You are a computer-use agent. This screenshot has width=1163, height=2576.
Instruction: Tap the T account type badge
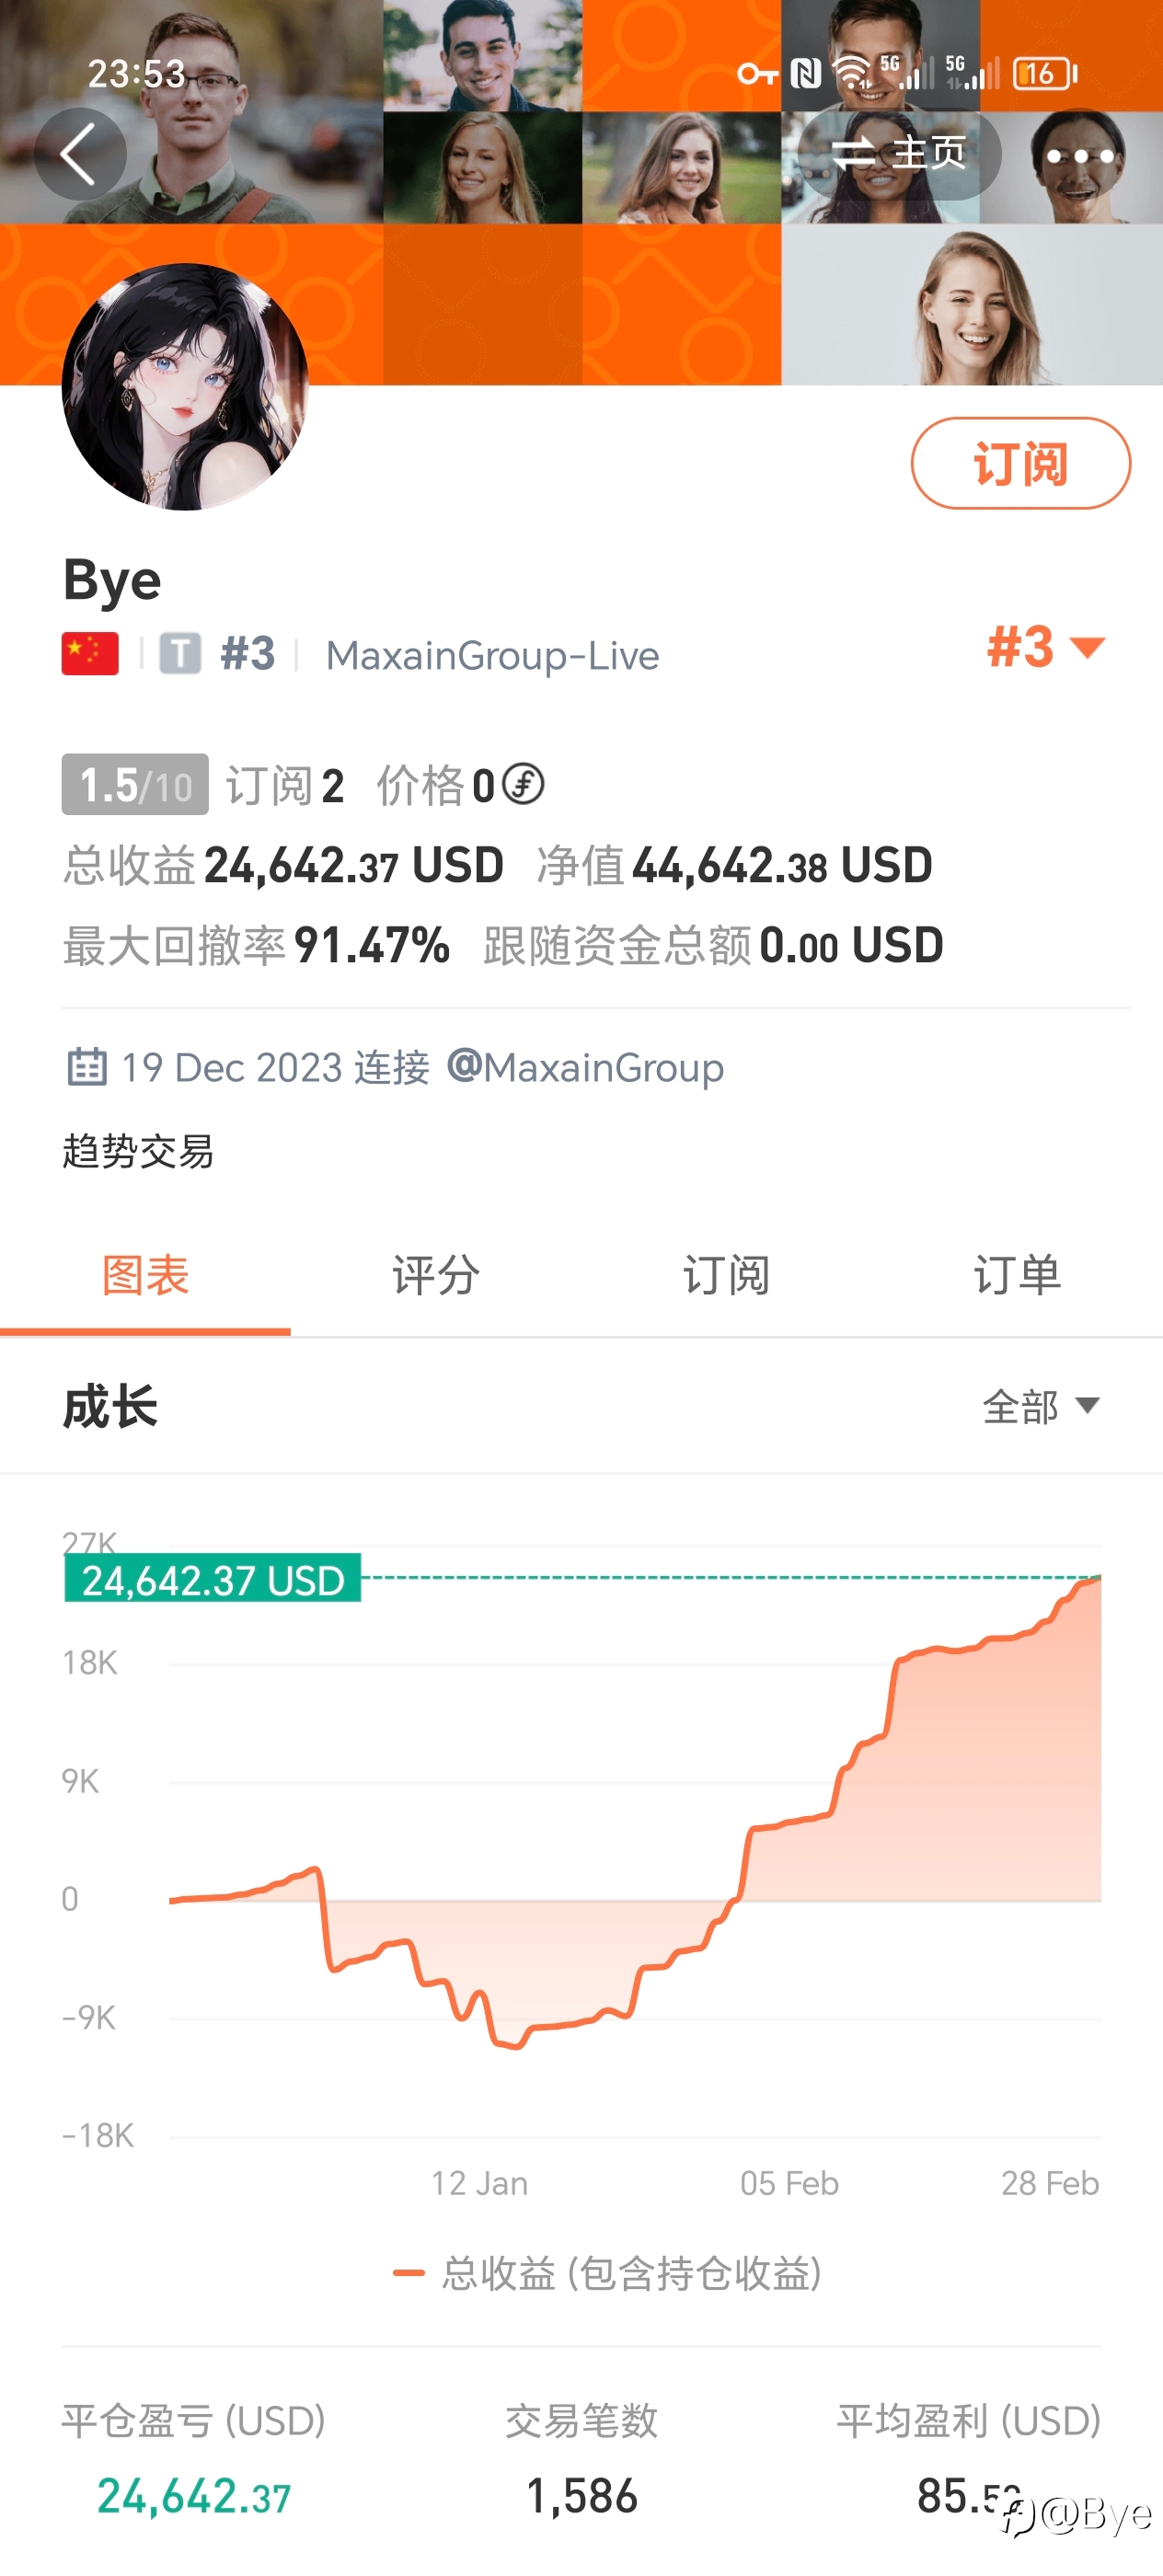click(x=181, y=654)
